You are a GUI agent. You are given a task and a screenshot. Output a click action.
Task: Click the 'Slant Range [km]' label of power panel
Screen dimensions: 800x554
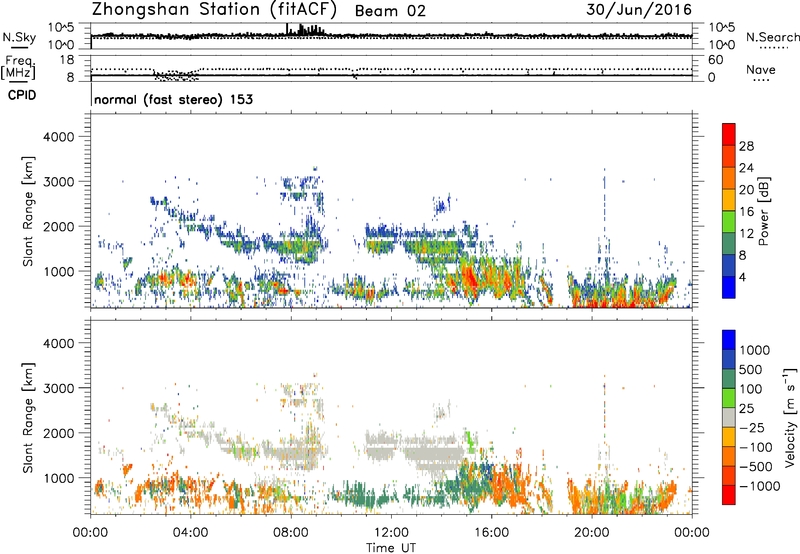coord(28,211)
